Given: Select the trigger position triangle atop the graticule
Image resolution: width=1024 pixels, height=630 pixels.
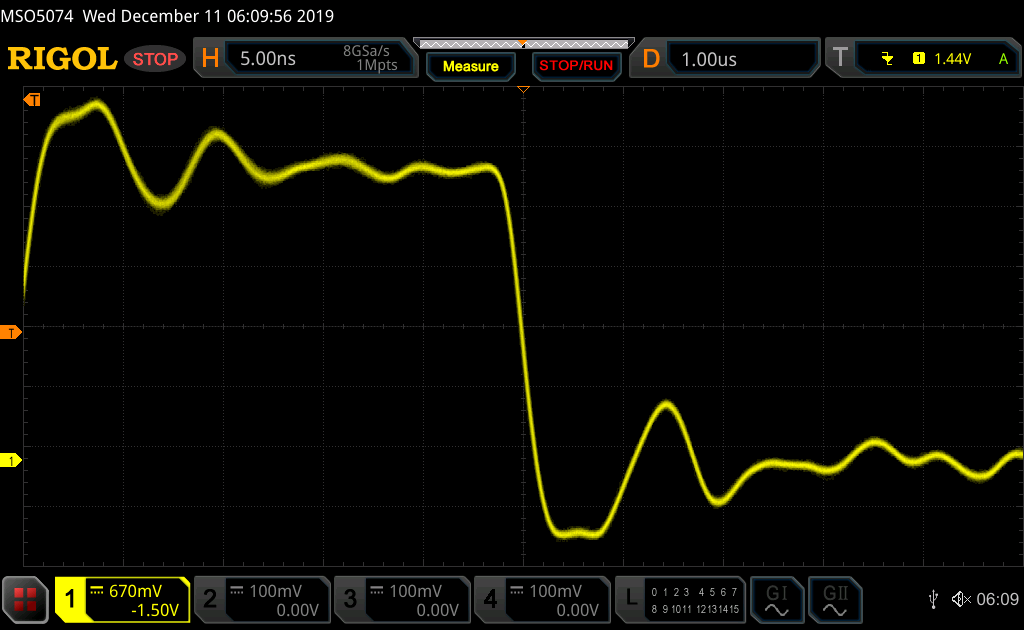Looking at the screenshot, I should (x=523, y=89).
